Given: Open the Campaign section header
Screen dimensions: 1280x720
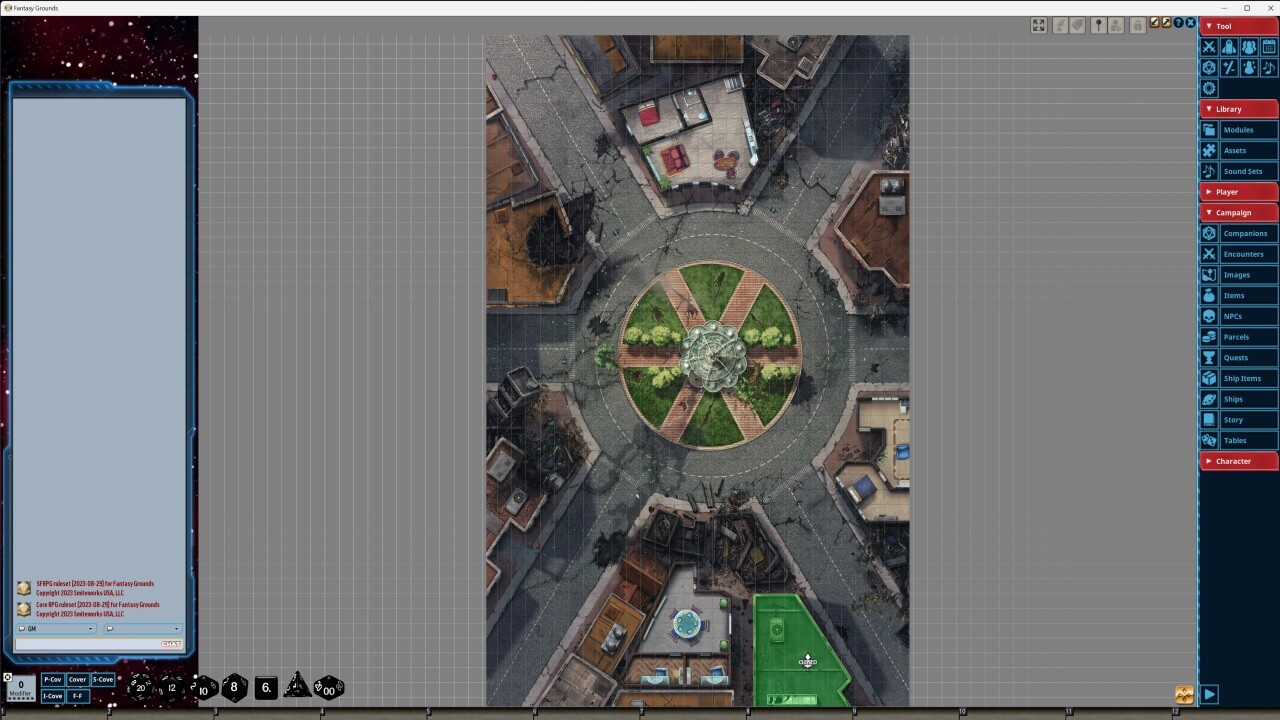Looking at the screenshot, I should click(1235, 212).
